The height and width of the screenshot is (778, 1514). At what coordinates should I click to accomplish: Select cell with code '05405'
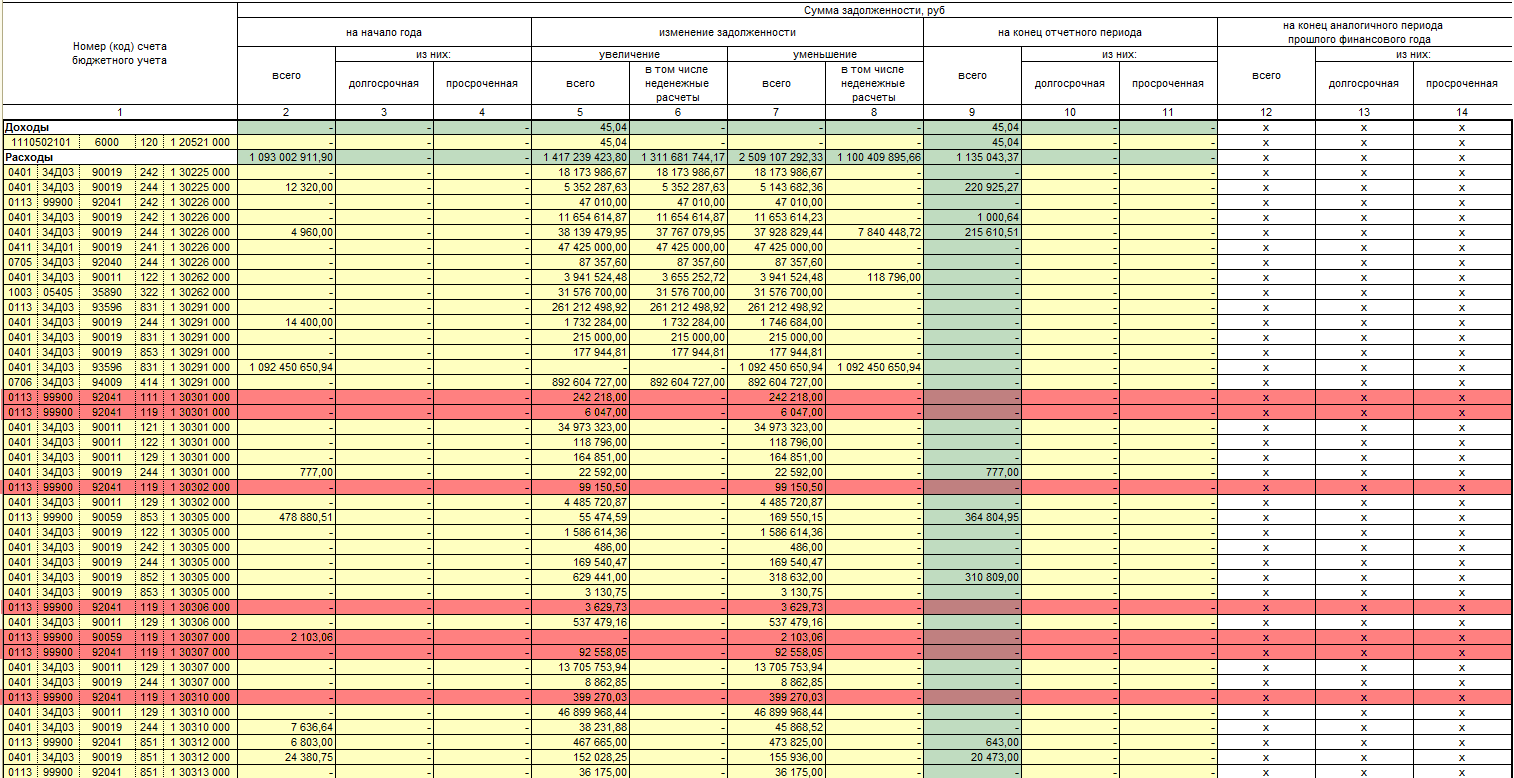tap(59, 292)
